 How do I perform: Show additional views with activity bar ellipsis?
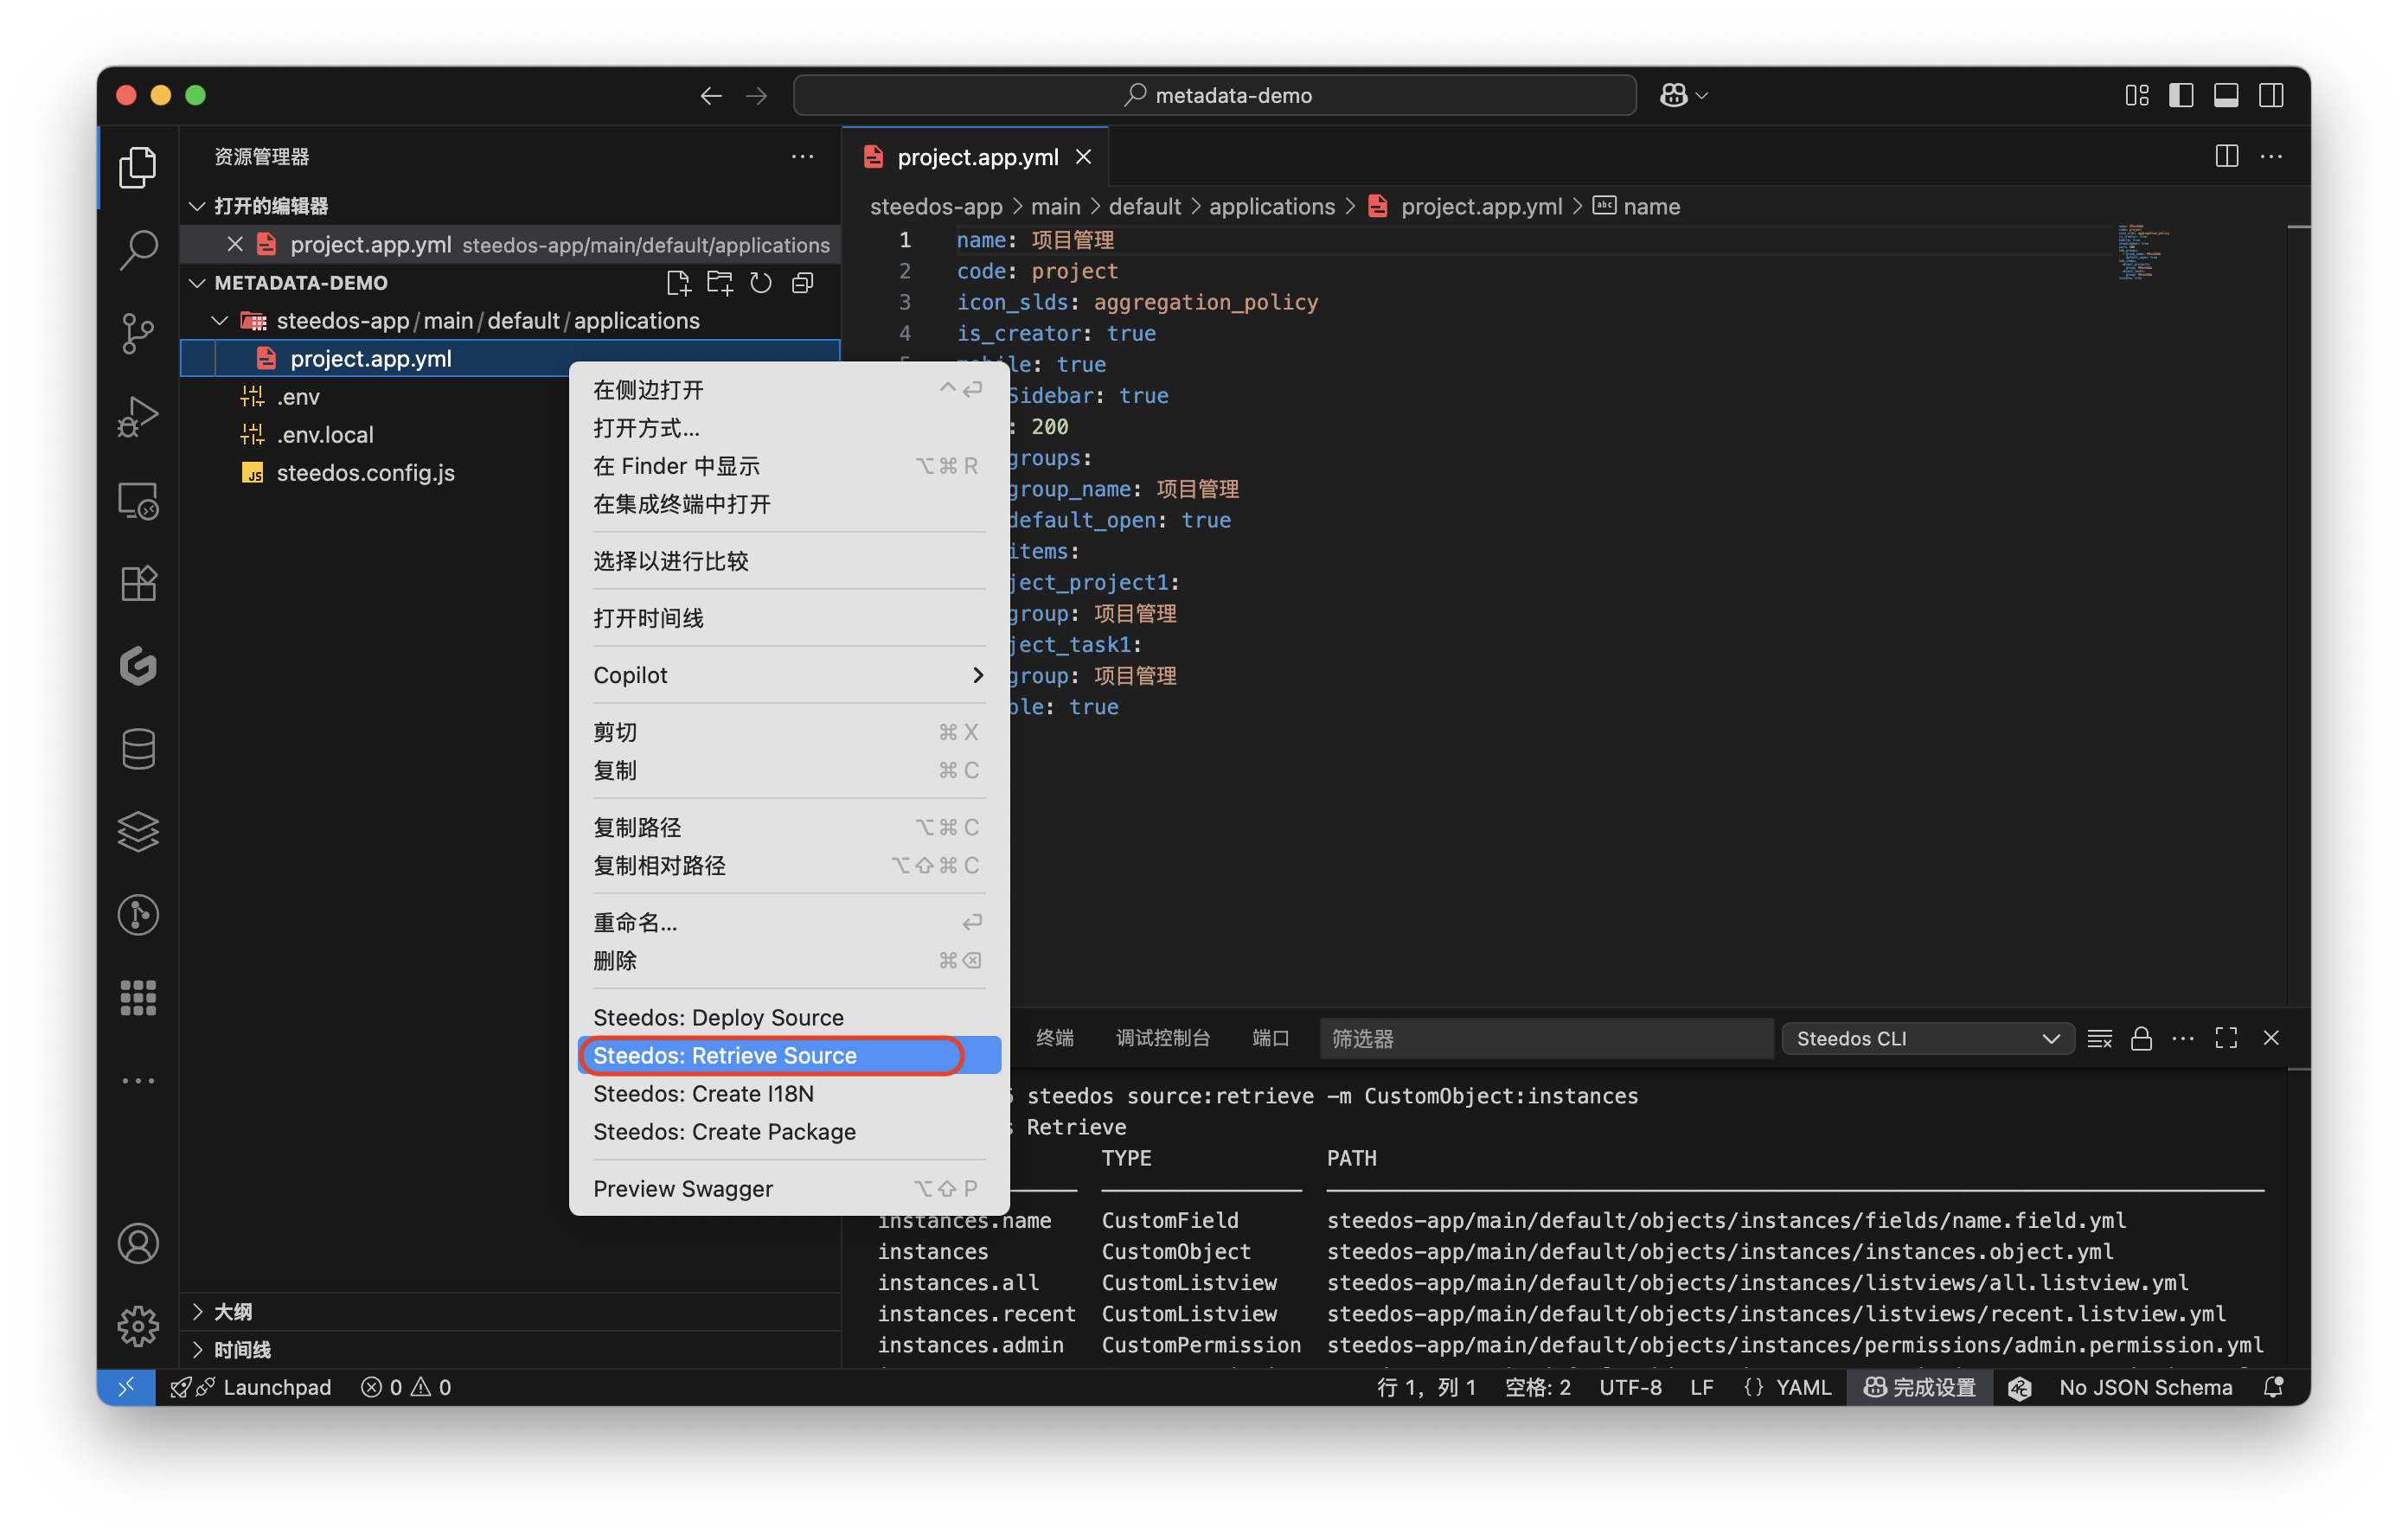138,1081
